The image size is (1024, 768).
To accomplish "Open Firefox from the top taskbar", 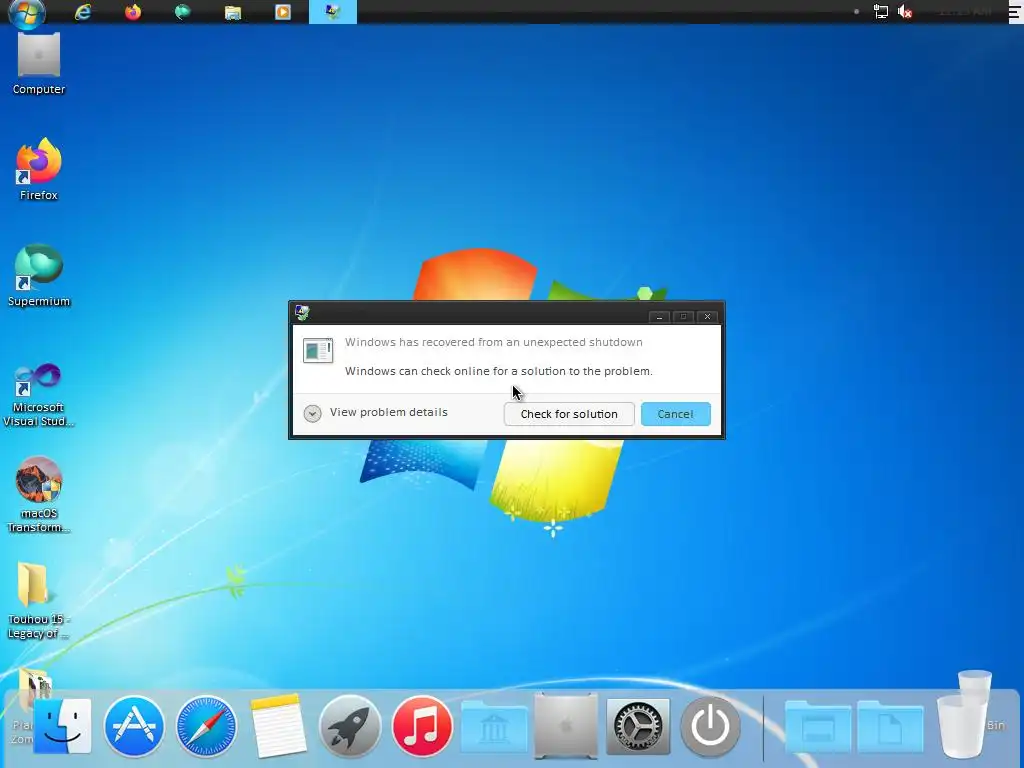I will click(133, 12).
